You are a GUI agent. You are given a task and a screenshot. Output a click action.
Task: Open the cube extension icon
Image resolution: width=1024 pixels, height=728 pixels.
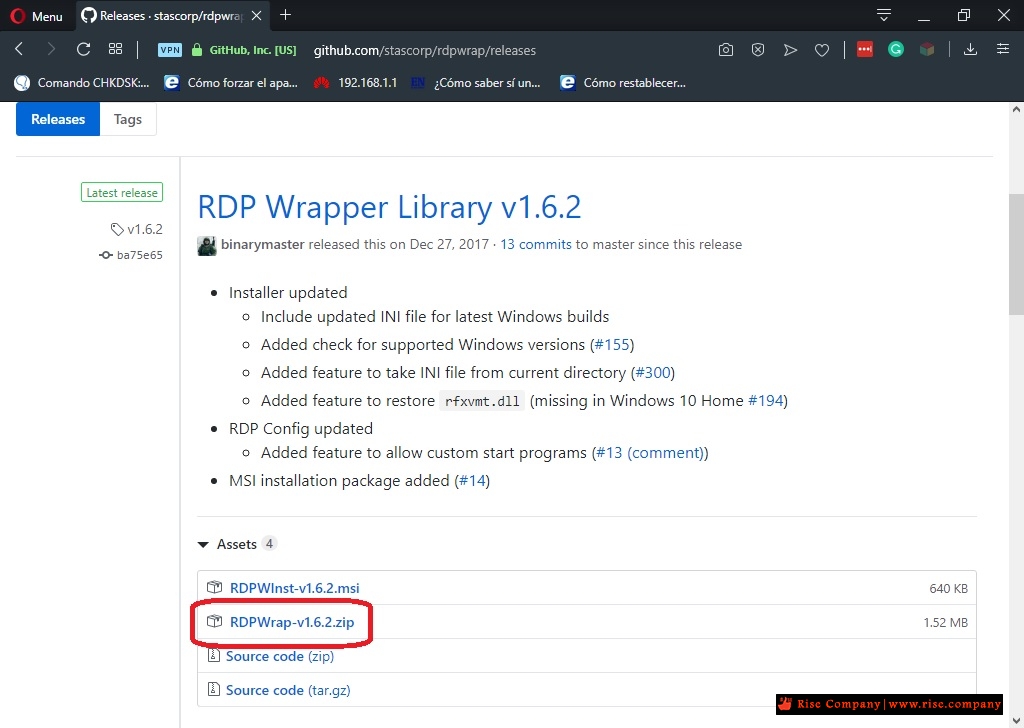click(x=927, y=50)
